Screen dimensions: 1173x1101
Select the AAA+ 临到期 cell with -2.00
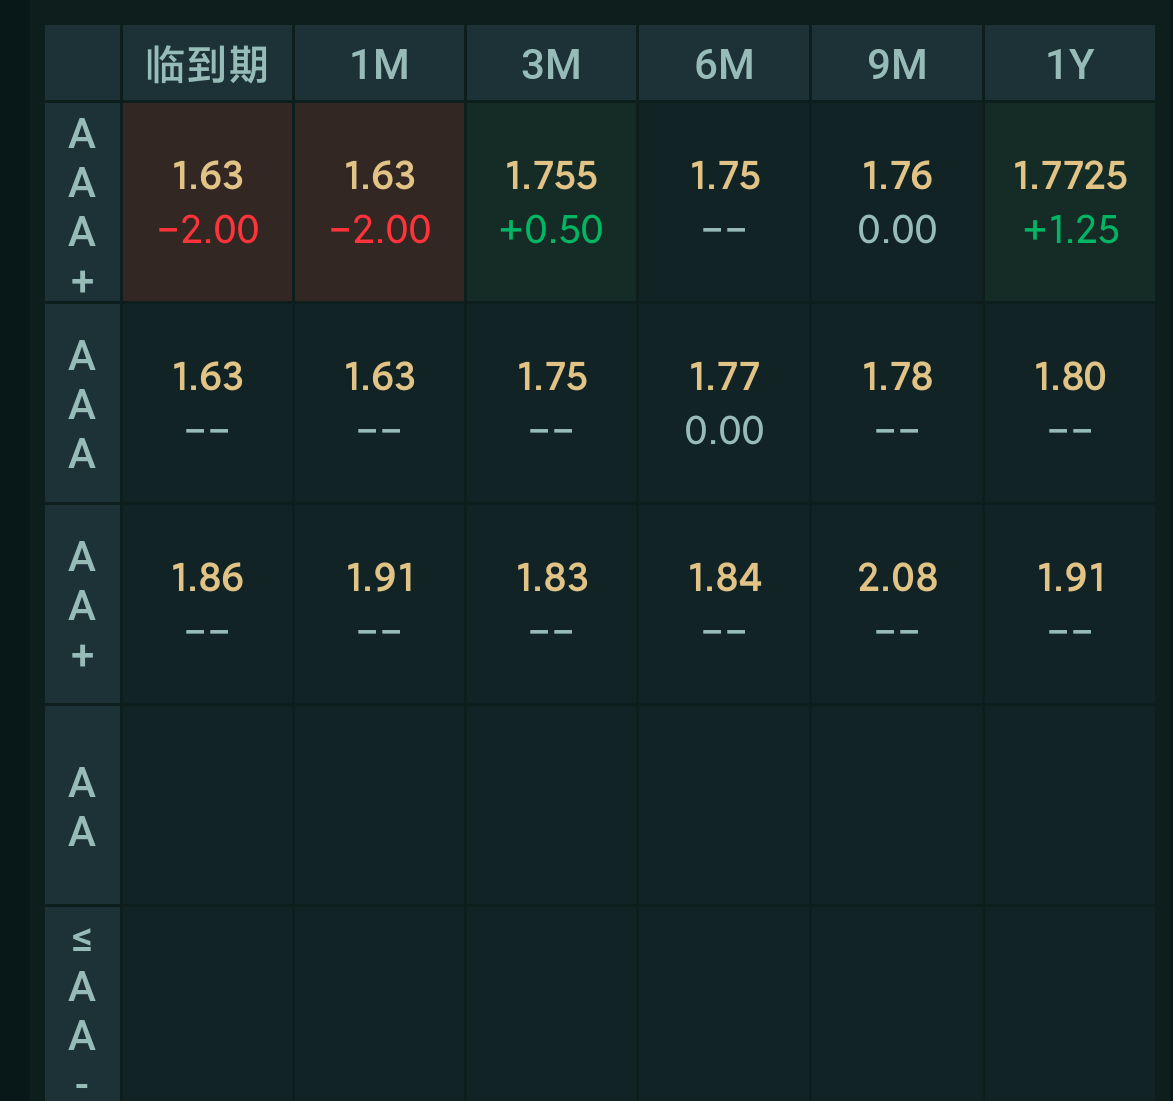click(x=207, y=202)
